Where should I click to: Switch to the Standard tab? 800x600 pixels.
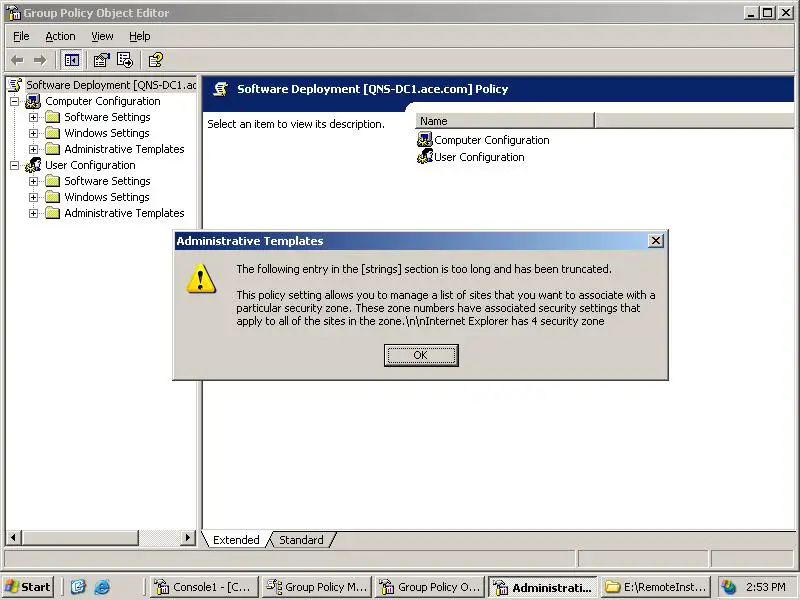(301, 540)
